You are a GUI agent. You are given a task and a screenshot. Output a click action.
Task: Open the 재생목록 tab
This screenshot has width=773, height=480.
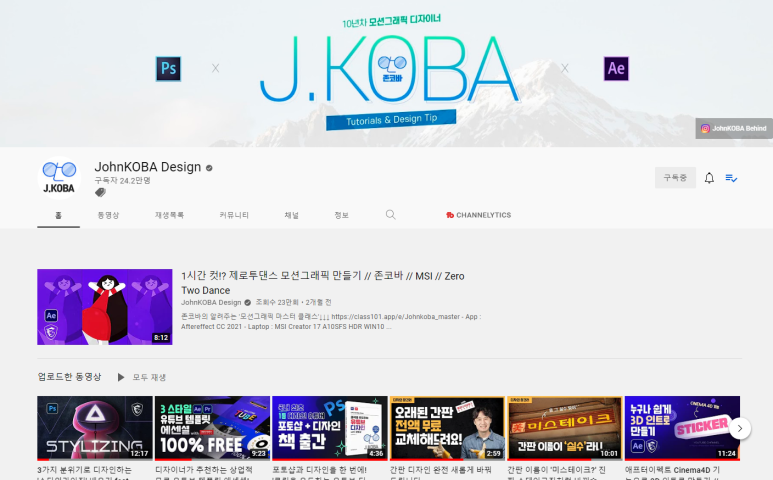170,215
